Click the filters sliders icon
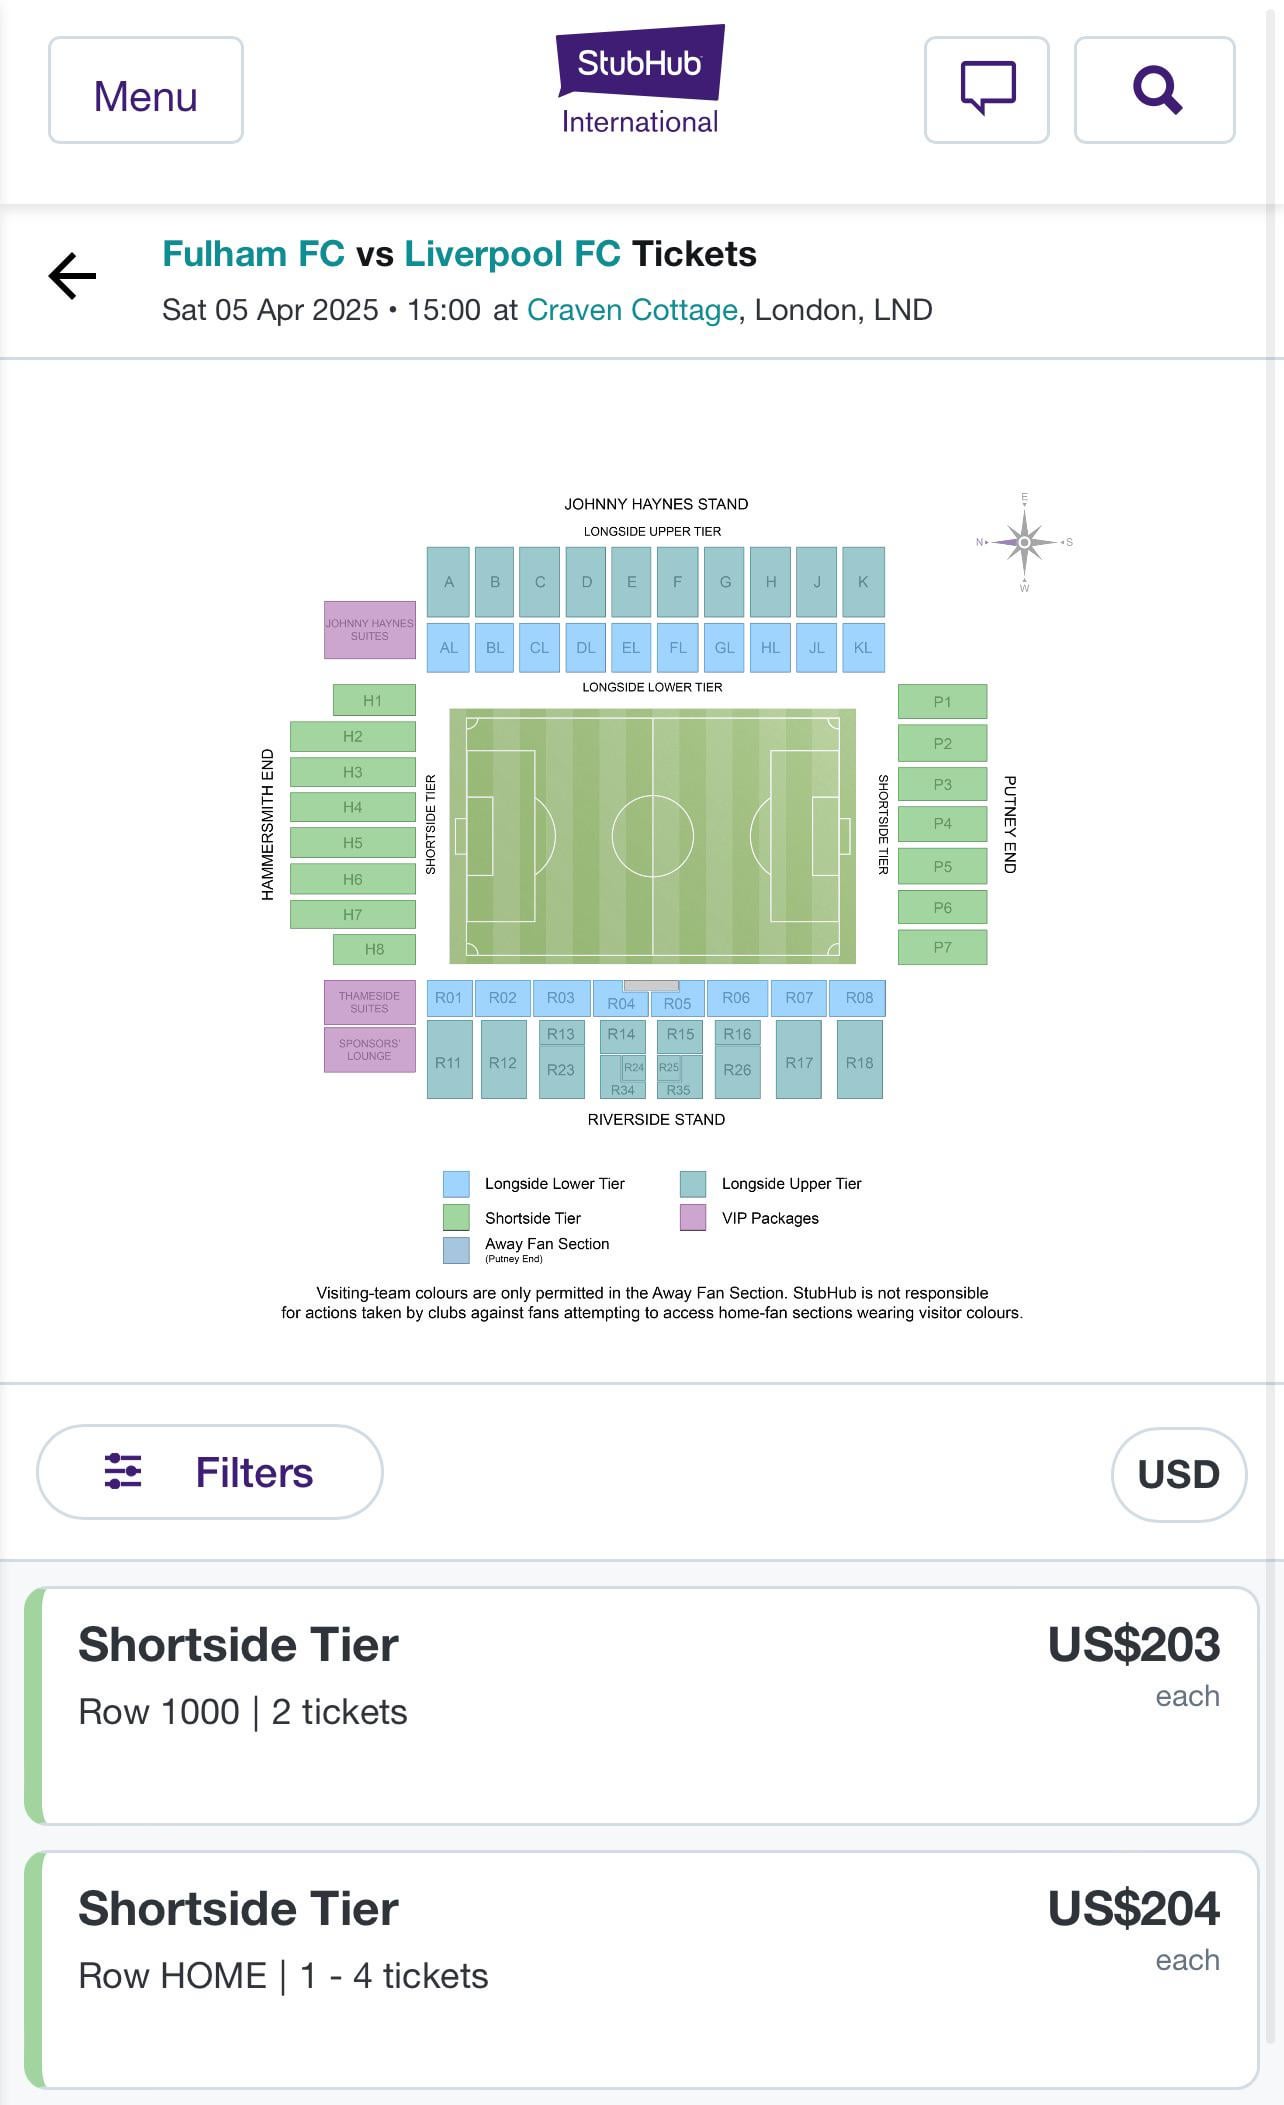This screenshot has height=2105, width=1284. [x=123, y=1471]
